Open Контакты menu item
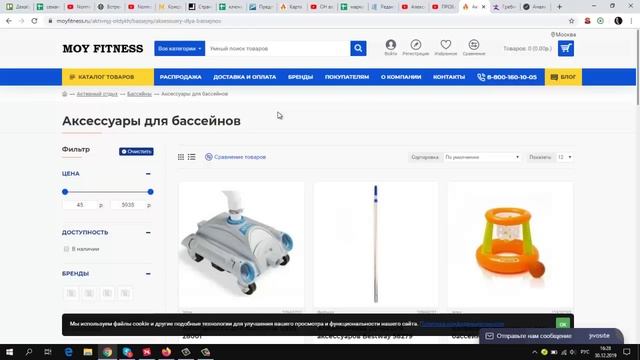Image resolution: width=640 pixels, height=360 pixels. (449, 77)
